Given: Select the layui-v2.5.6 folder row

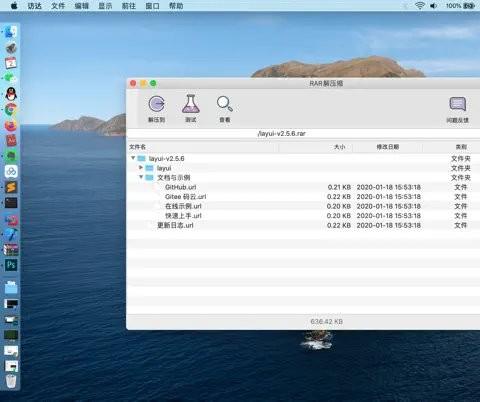Looking at the screenshot, I should pyautogui.click(x=303, y=158).
